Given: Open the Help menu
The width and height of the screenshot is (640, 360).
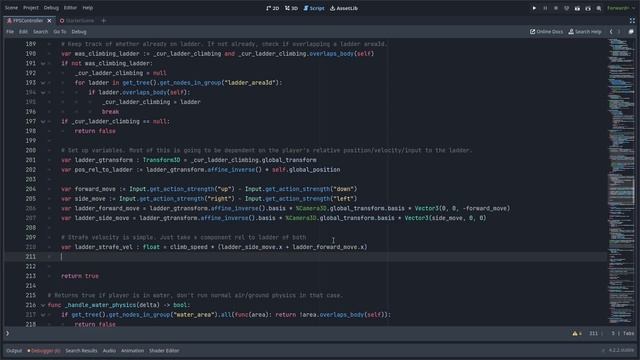Looking at the screenshot, I should (88, 8).
